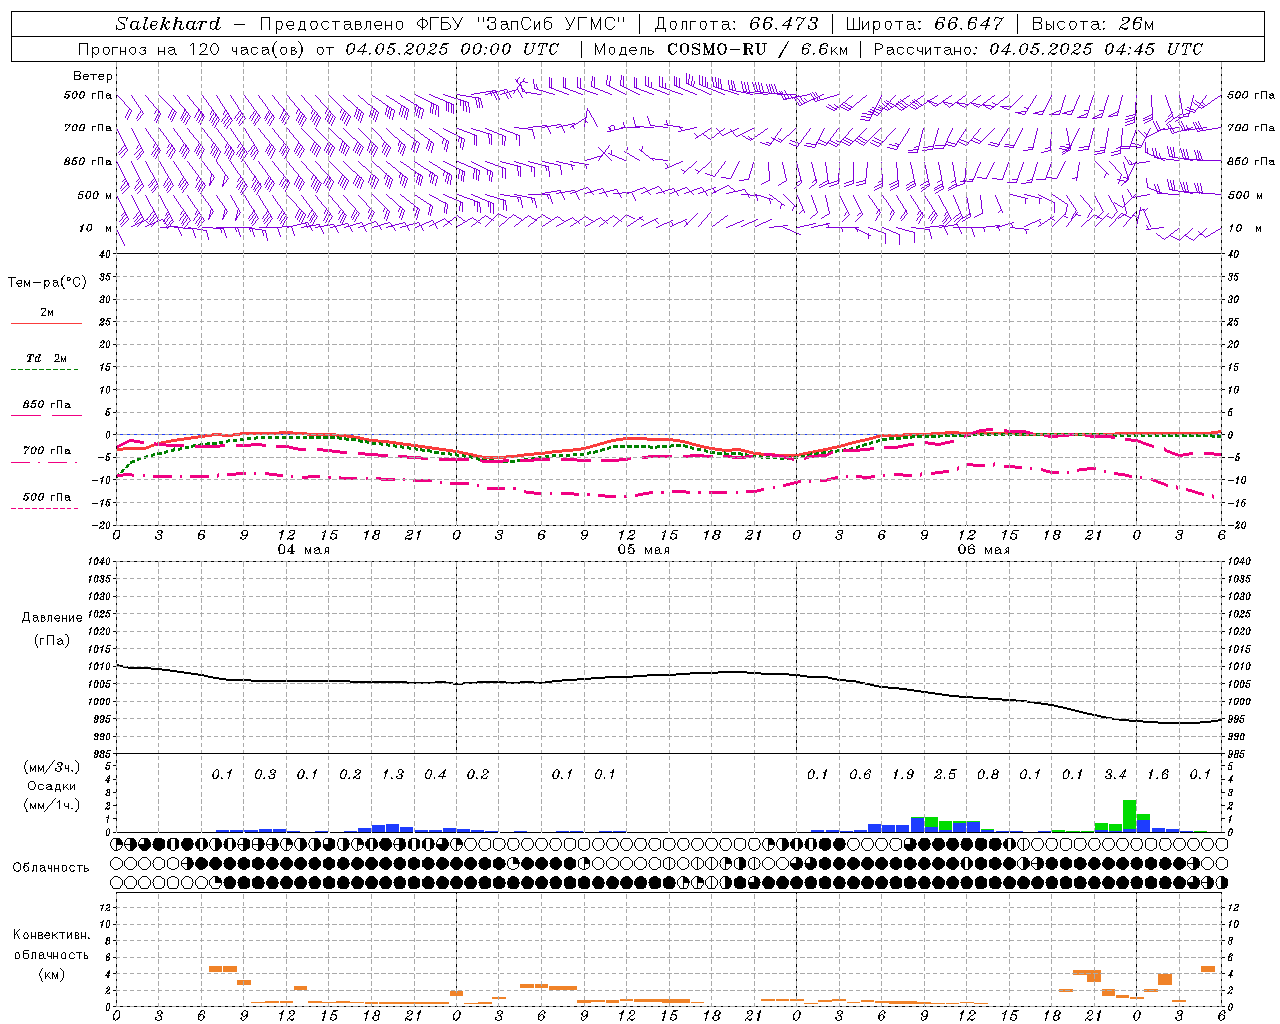
Task: Click the '(гПа)' pressure unit label
Action: pos(52,640)
